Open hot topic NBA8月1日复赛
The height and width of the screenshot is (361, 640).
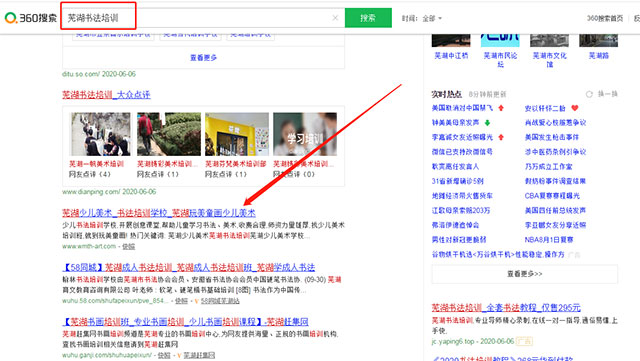click(549, 240)
